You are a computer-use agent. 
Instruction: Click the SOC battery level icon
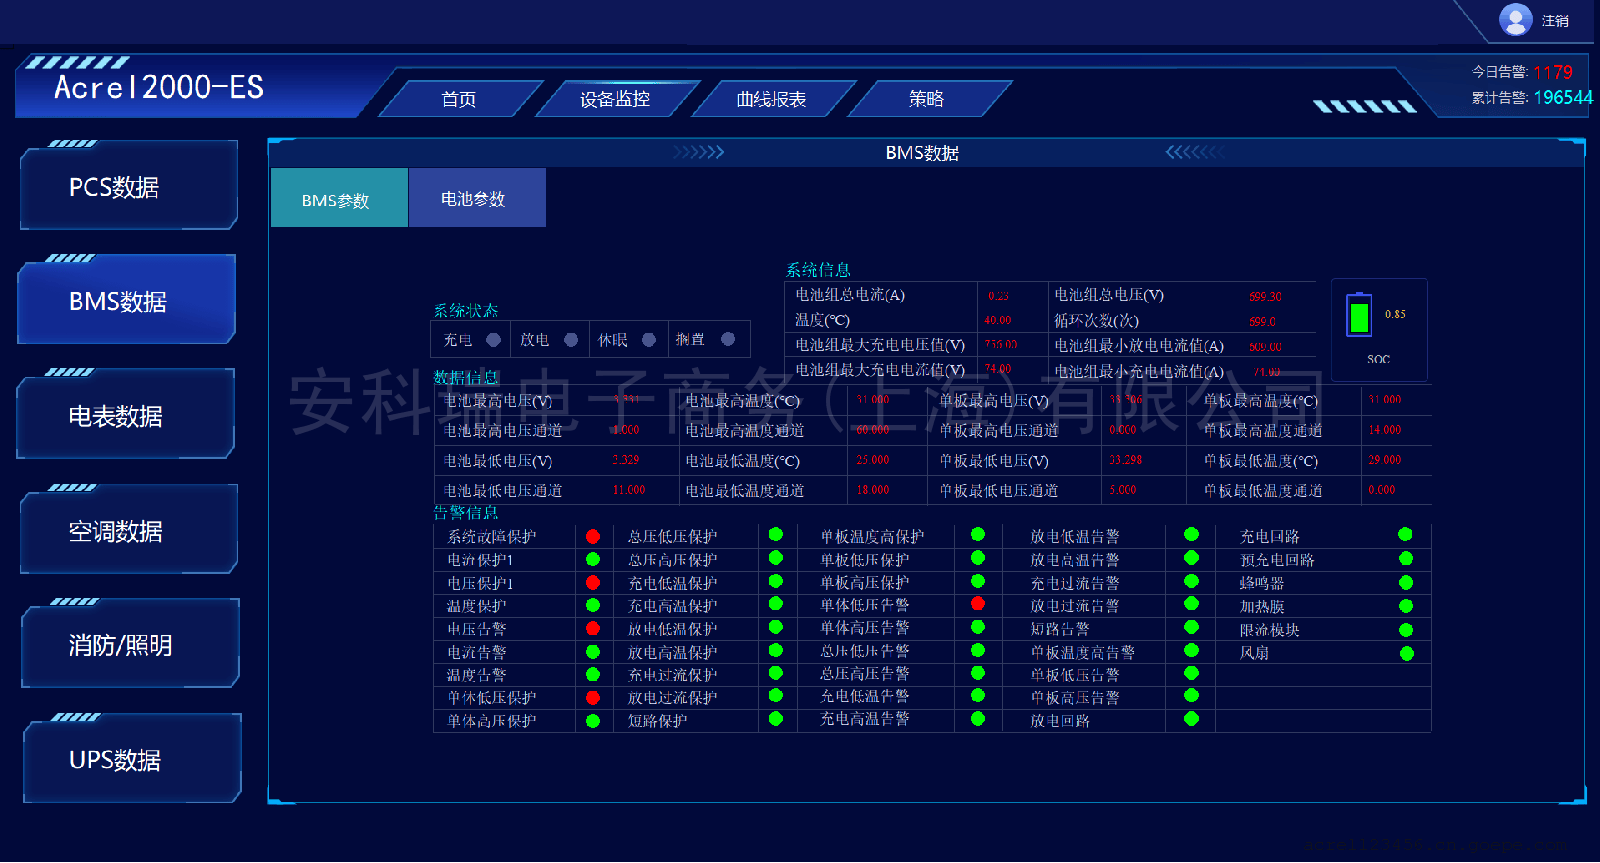[1359, 315]
